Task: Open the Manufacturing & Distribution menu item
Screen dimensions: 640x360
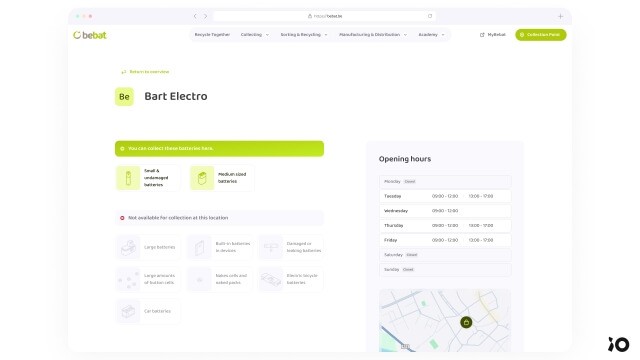Action: [369, 35]
